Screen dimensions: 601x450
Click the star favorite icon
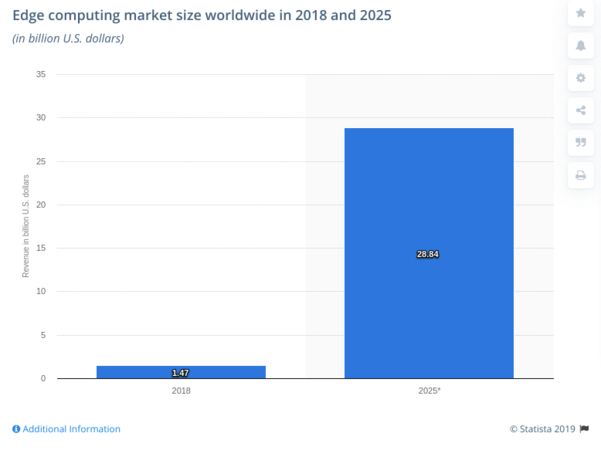(580, 13)
